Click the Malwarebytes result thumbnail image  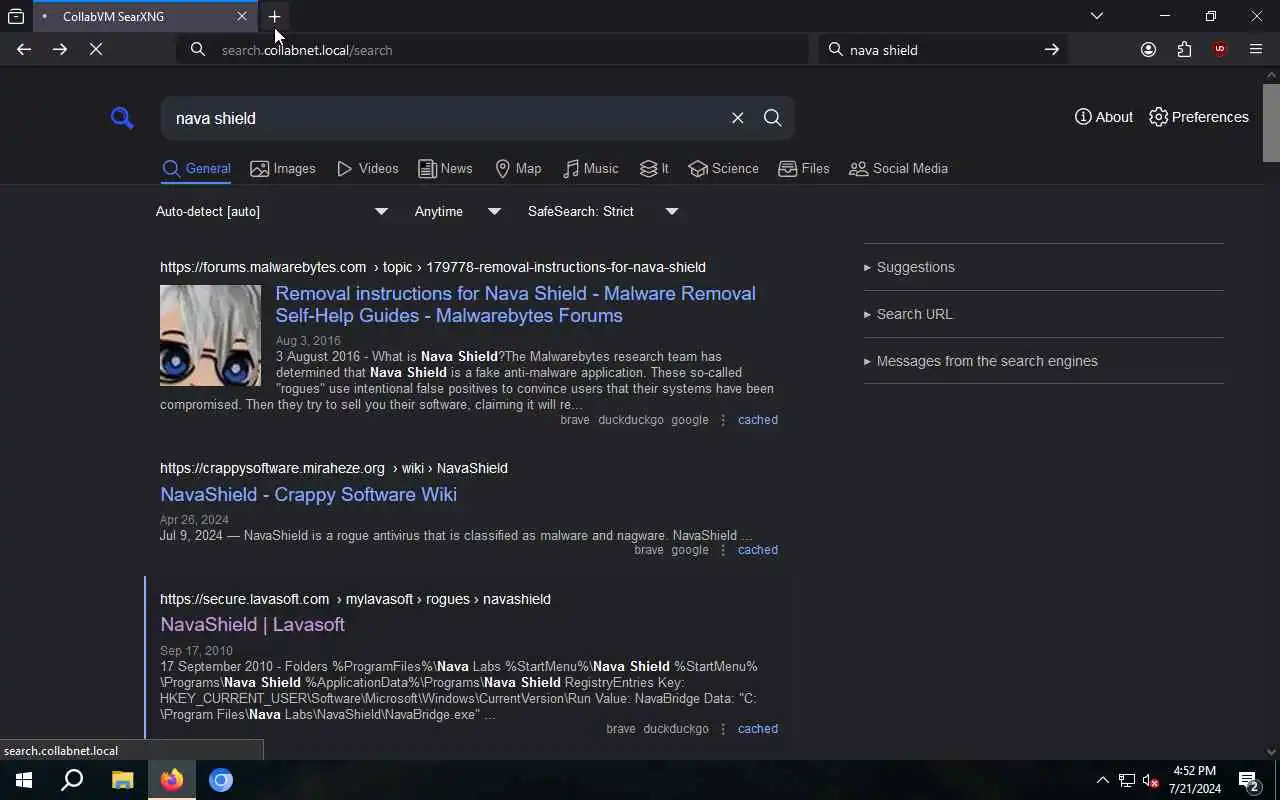pyautogui.click(x=210, y=335)
